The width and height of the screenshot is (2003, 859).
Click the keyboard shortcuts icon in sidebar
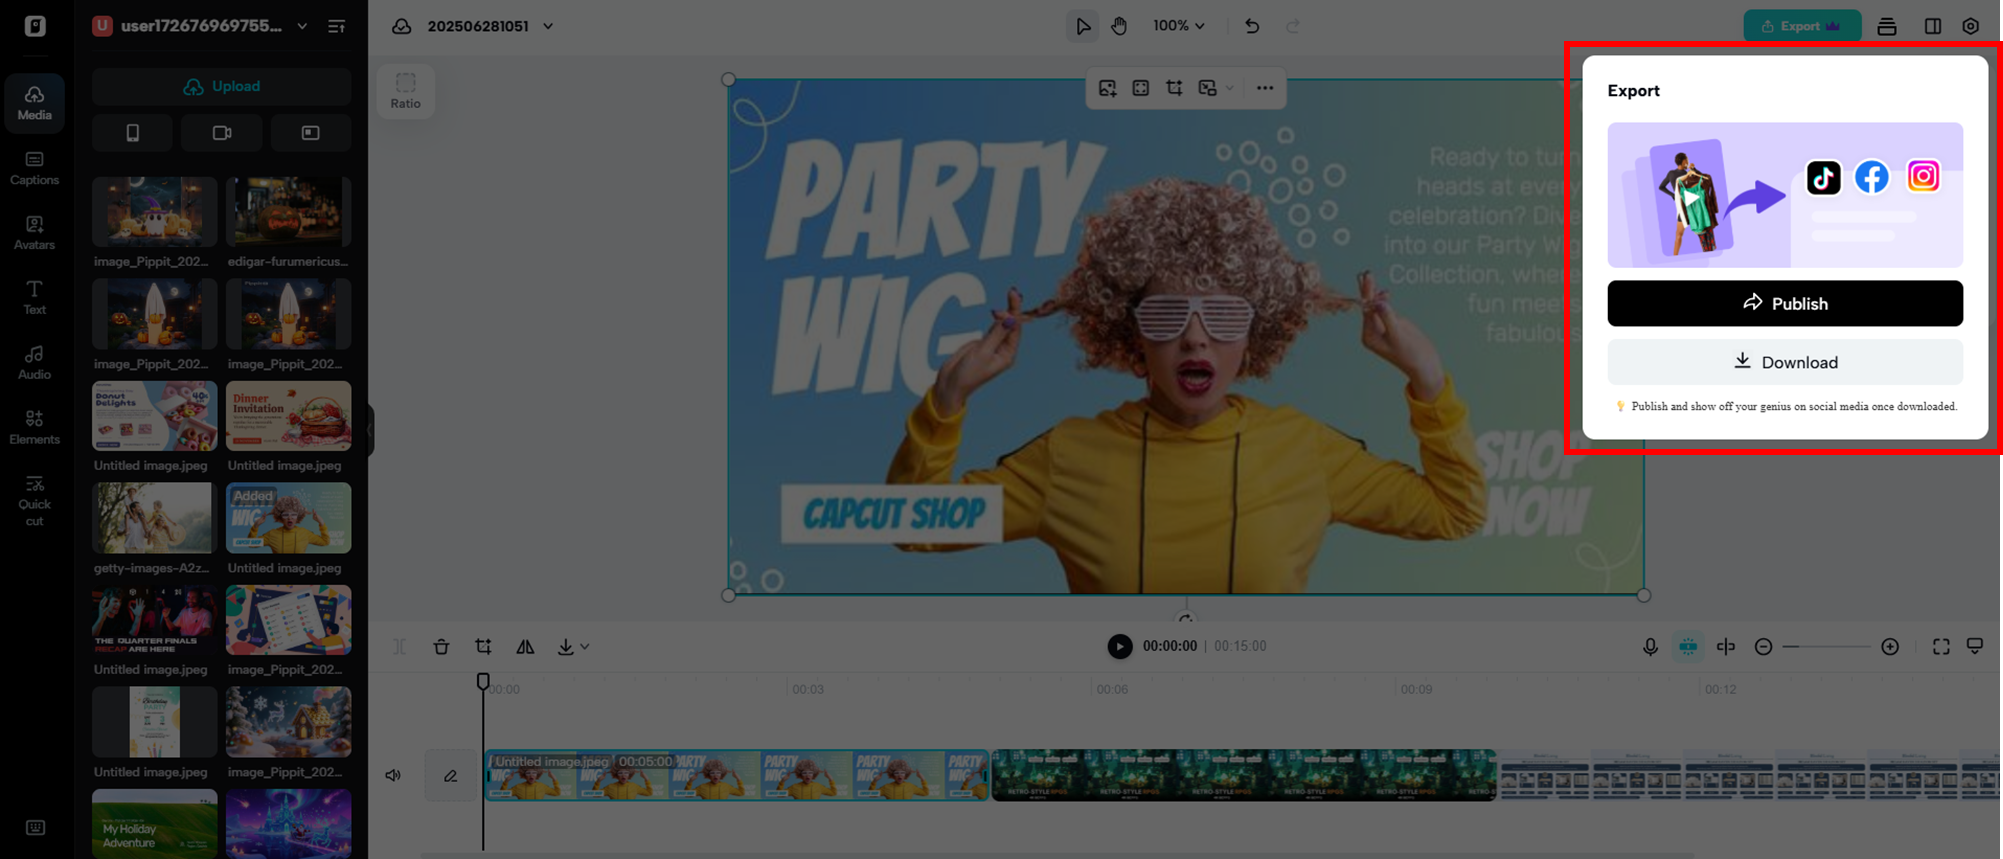(x=35, y=827)
